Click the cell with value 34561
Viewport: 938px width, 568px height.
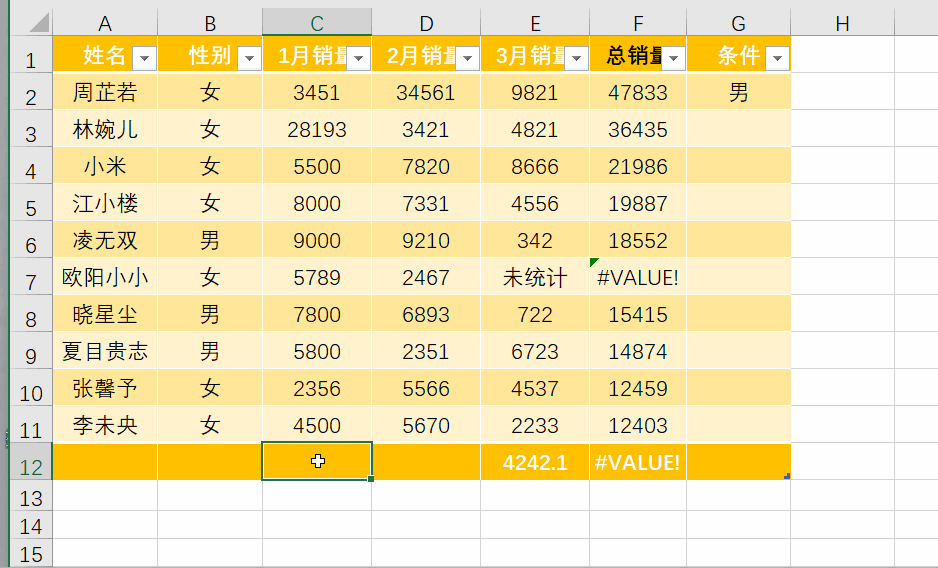pos(426,92)
